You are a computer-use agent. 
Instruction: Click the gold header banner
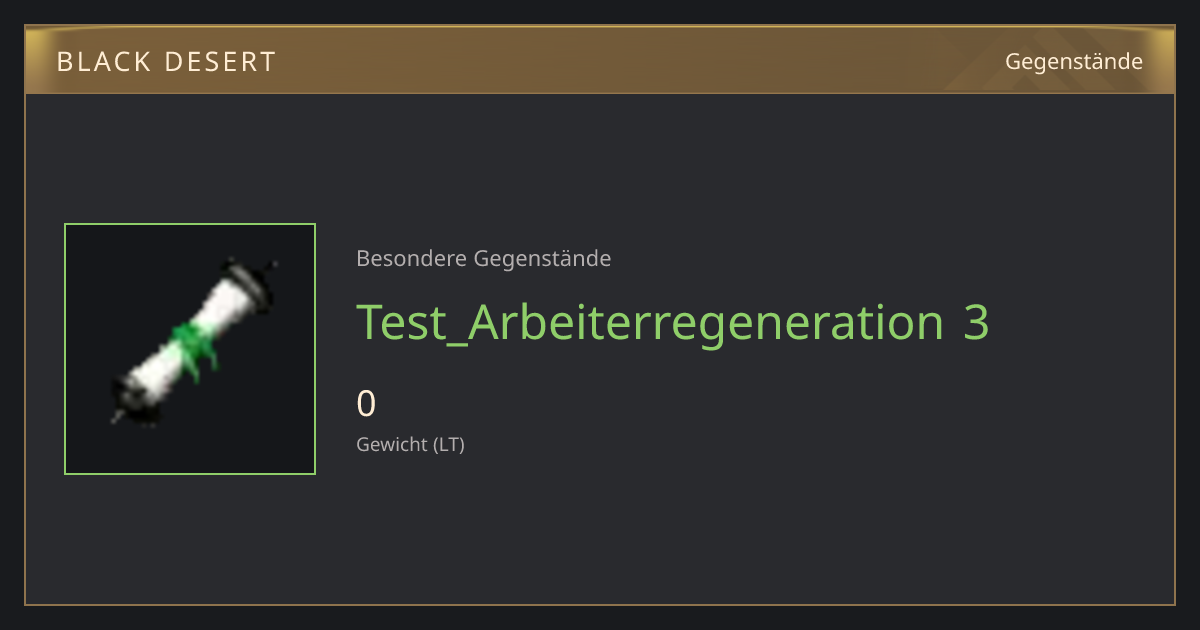pos(600,60)
